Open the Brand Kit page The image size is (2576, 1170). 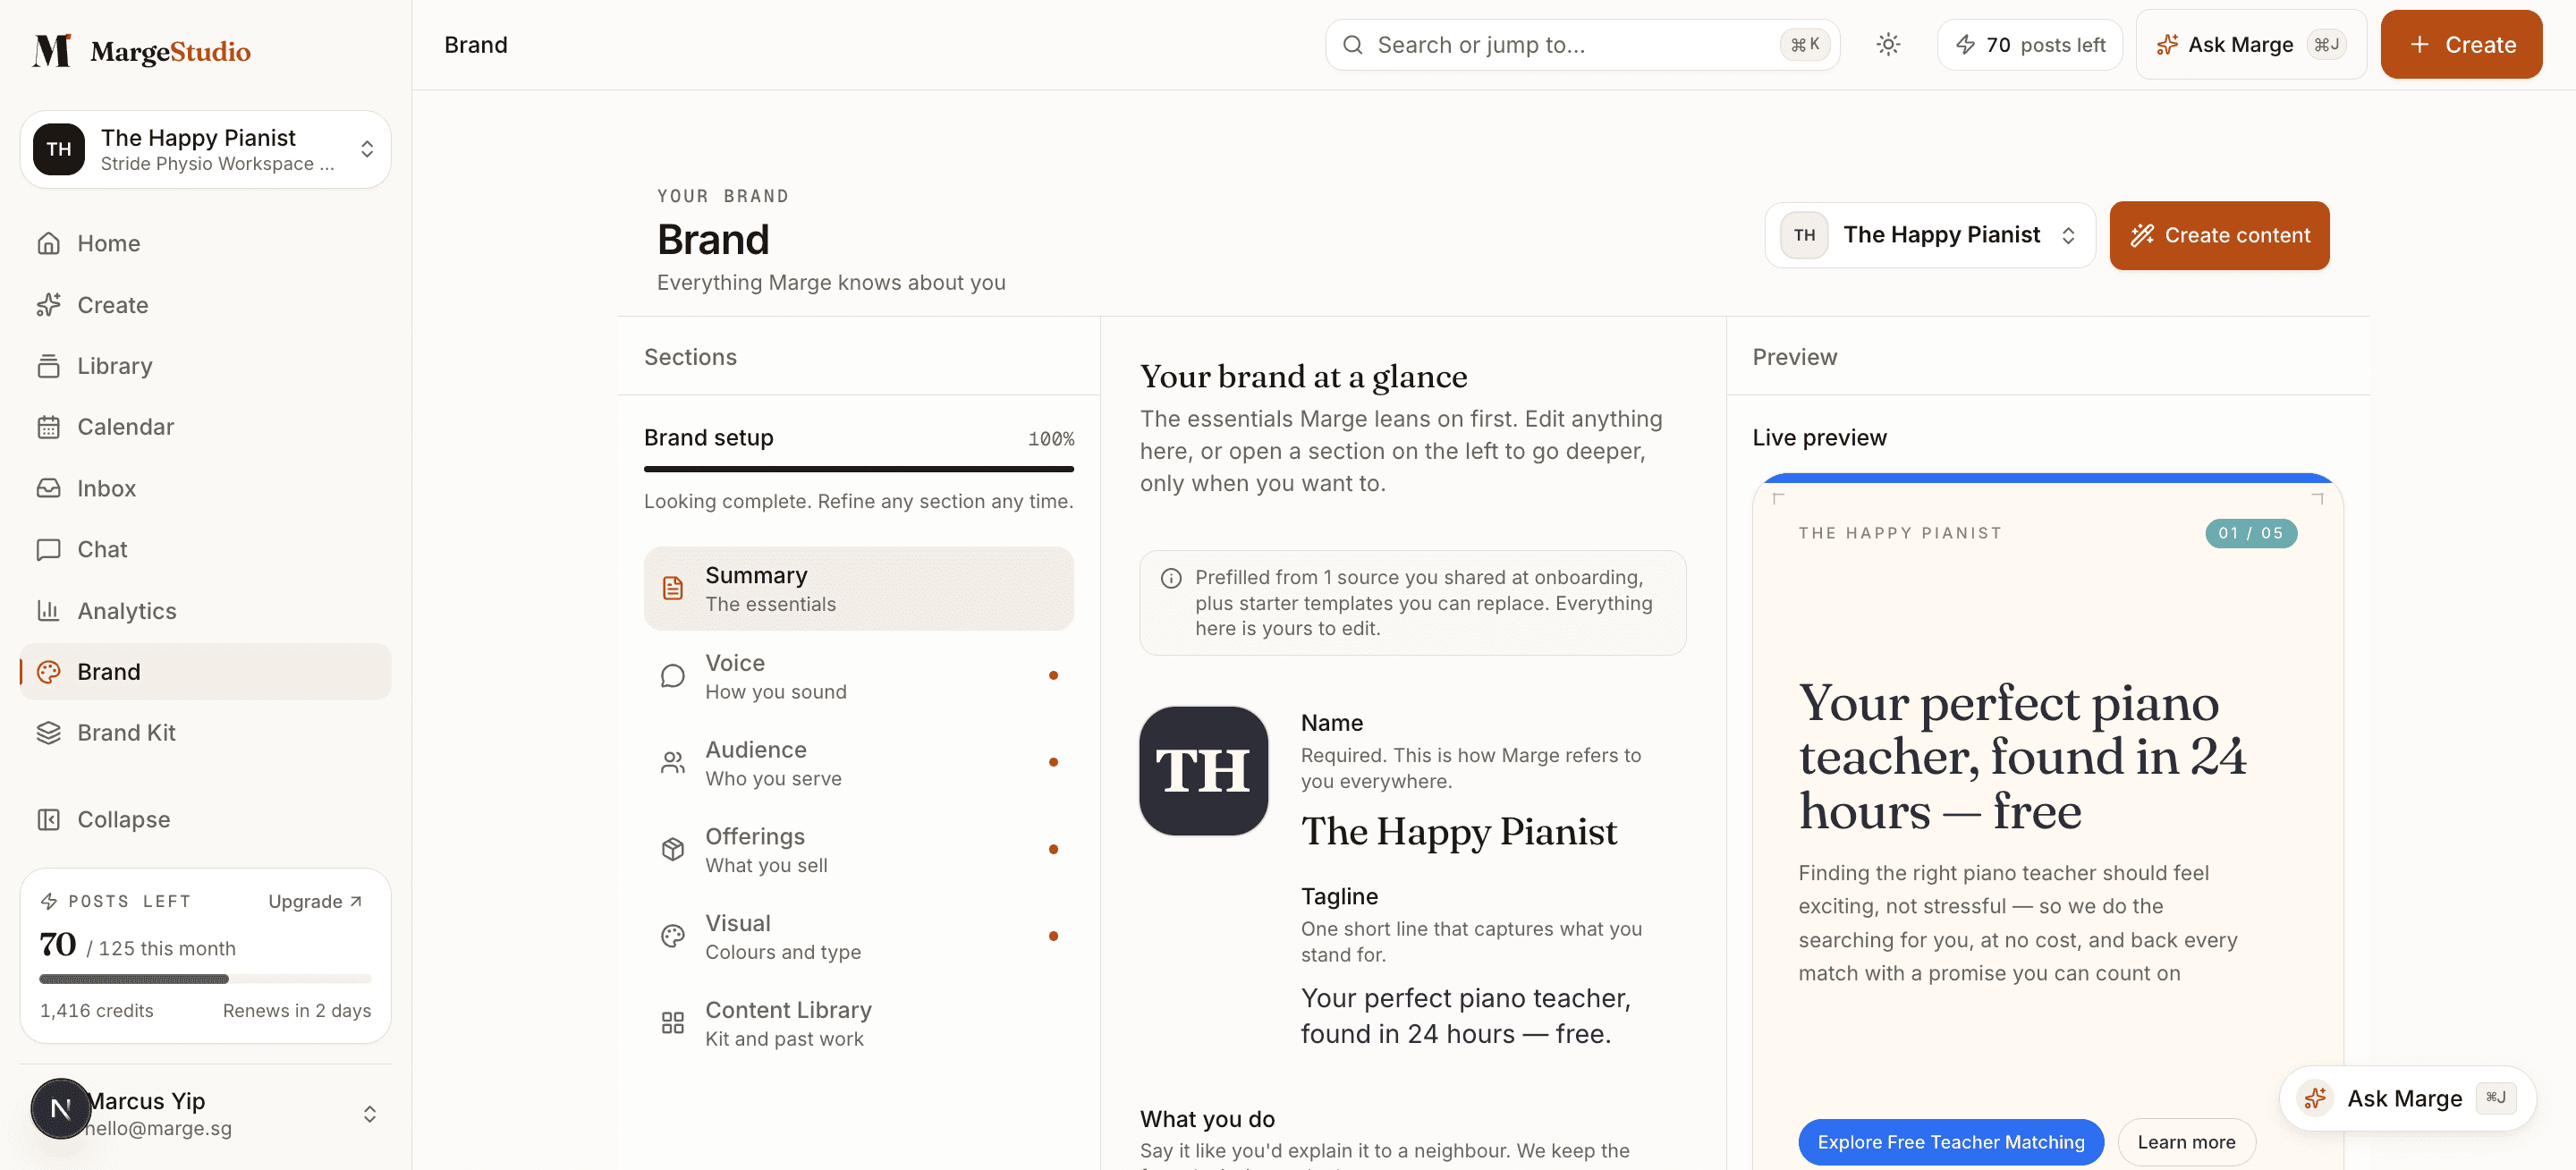pyautogui.click(x=205, y=732)
